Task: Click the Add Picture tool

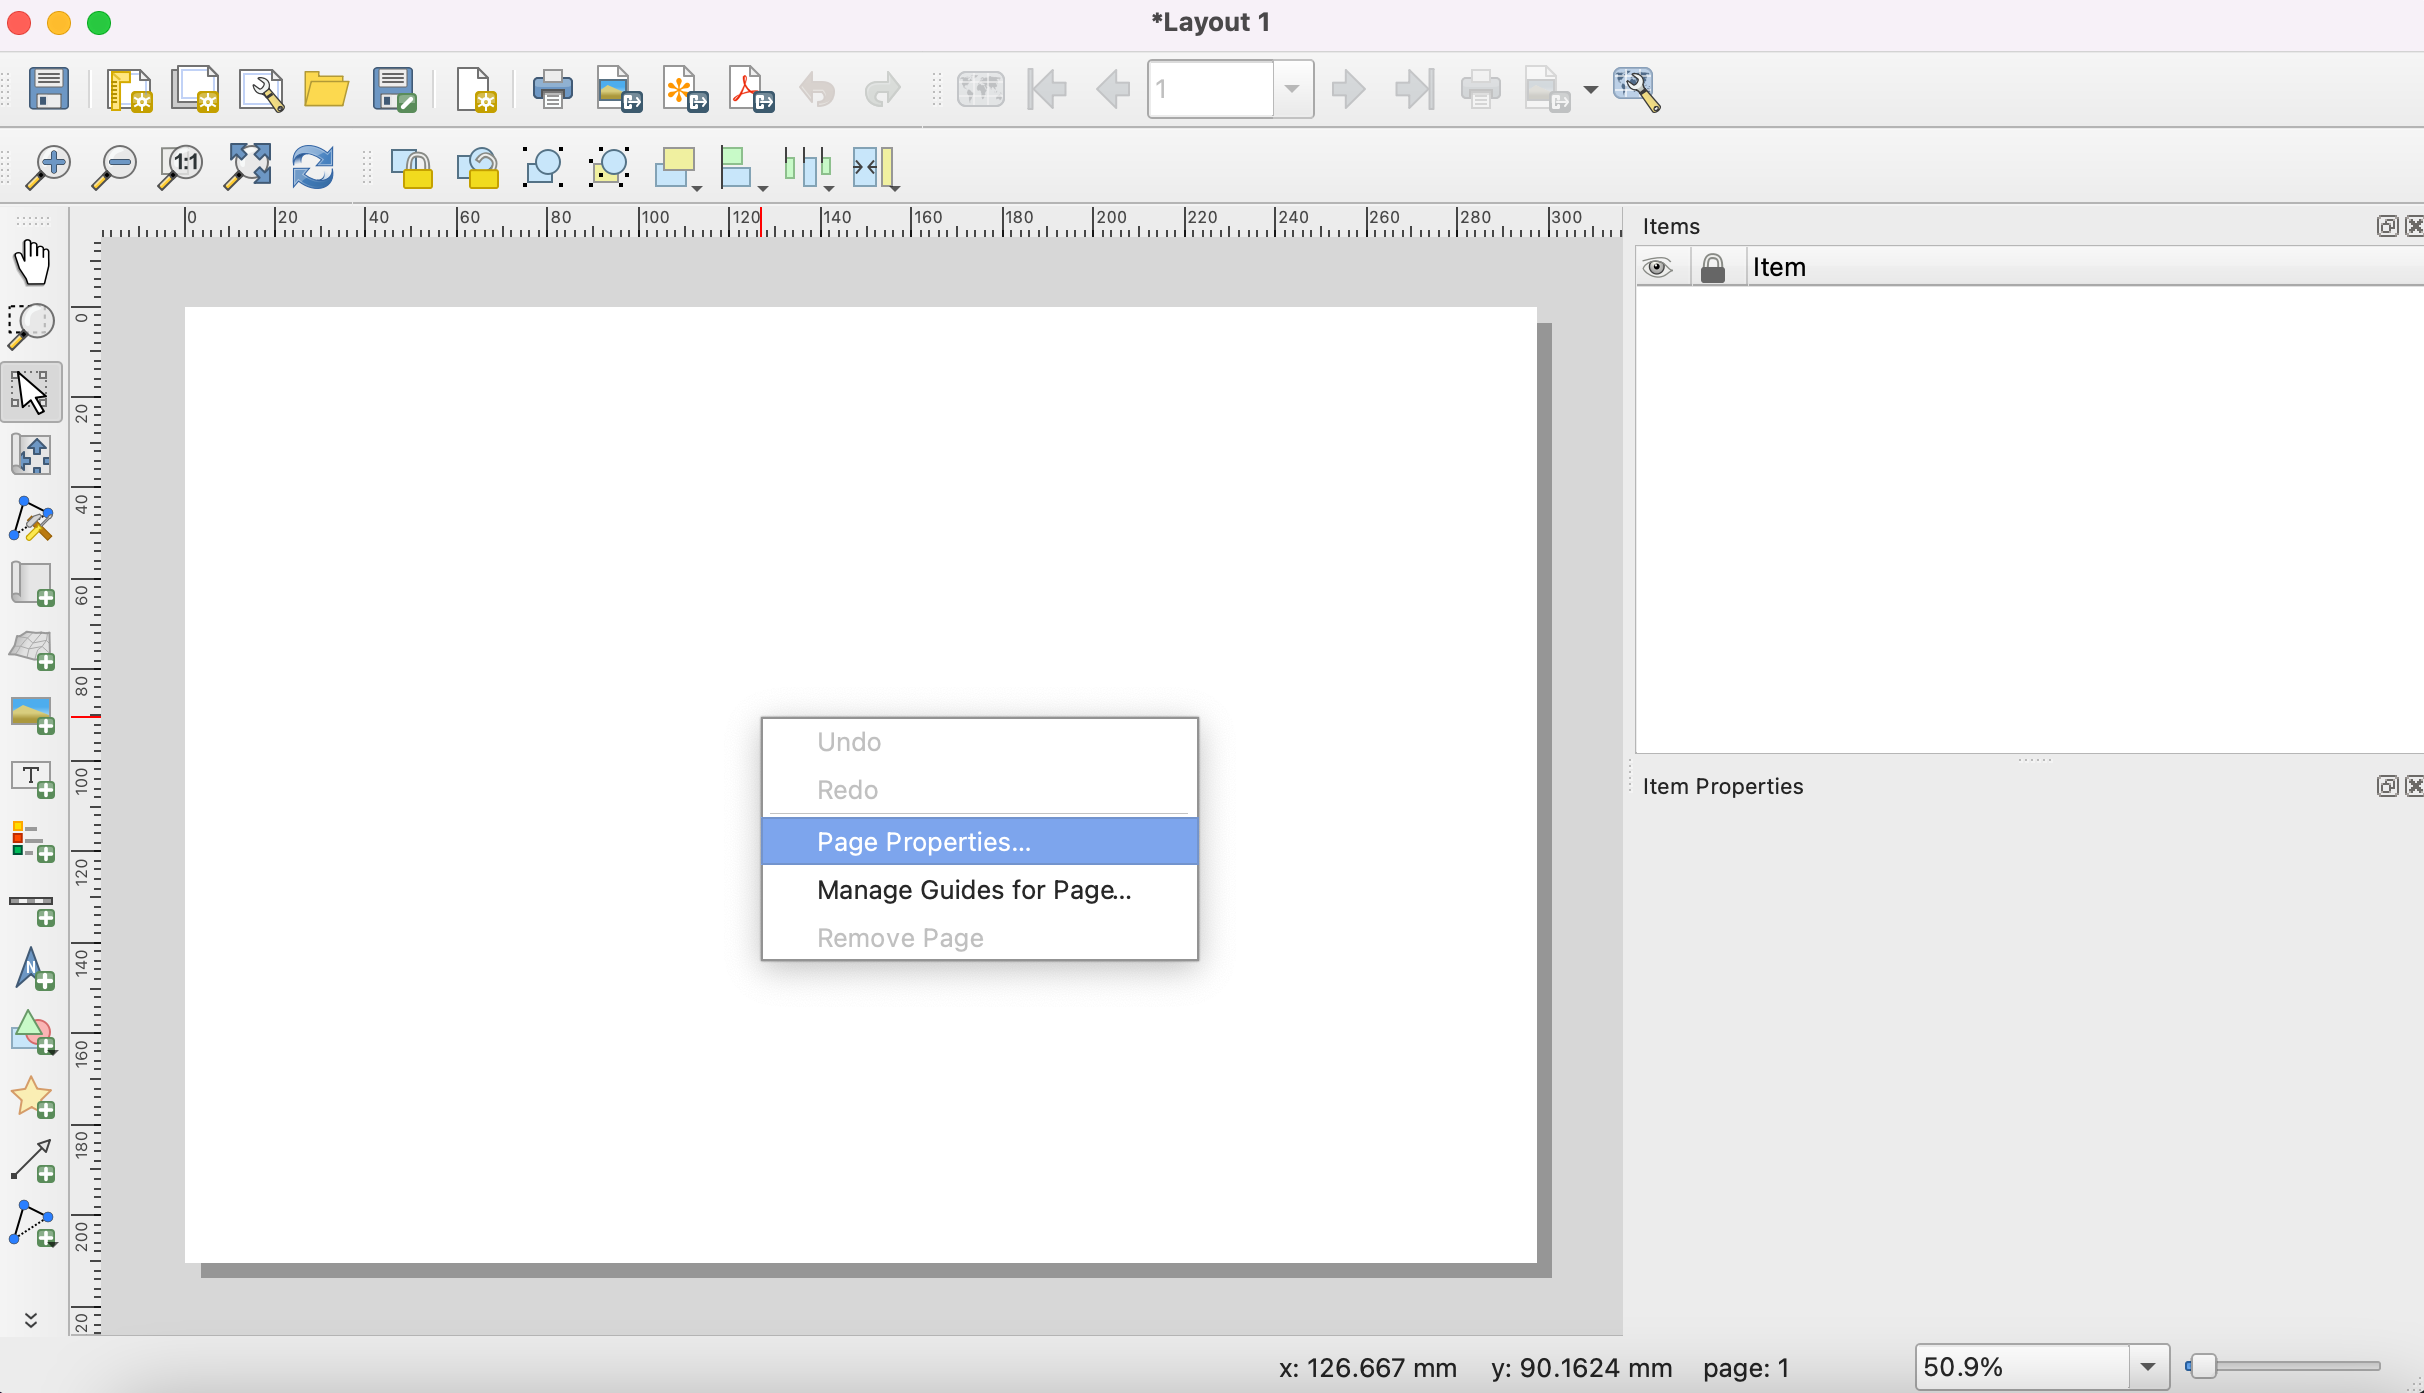Action: (32, 714)
